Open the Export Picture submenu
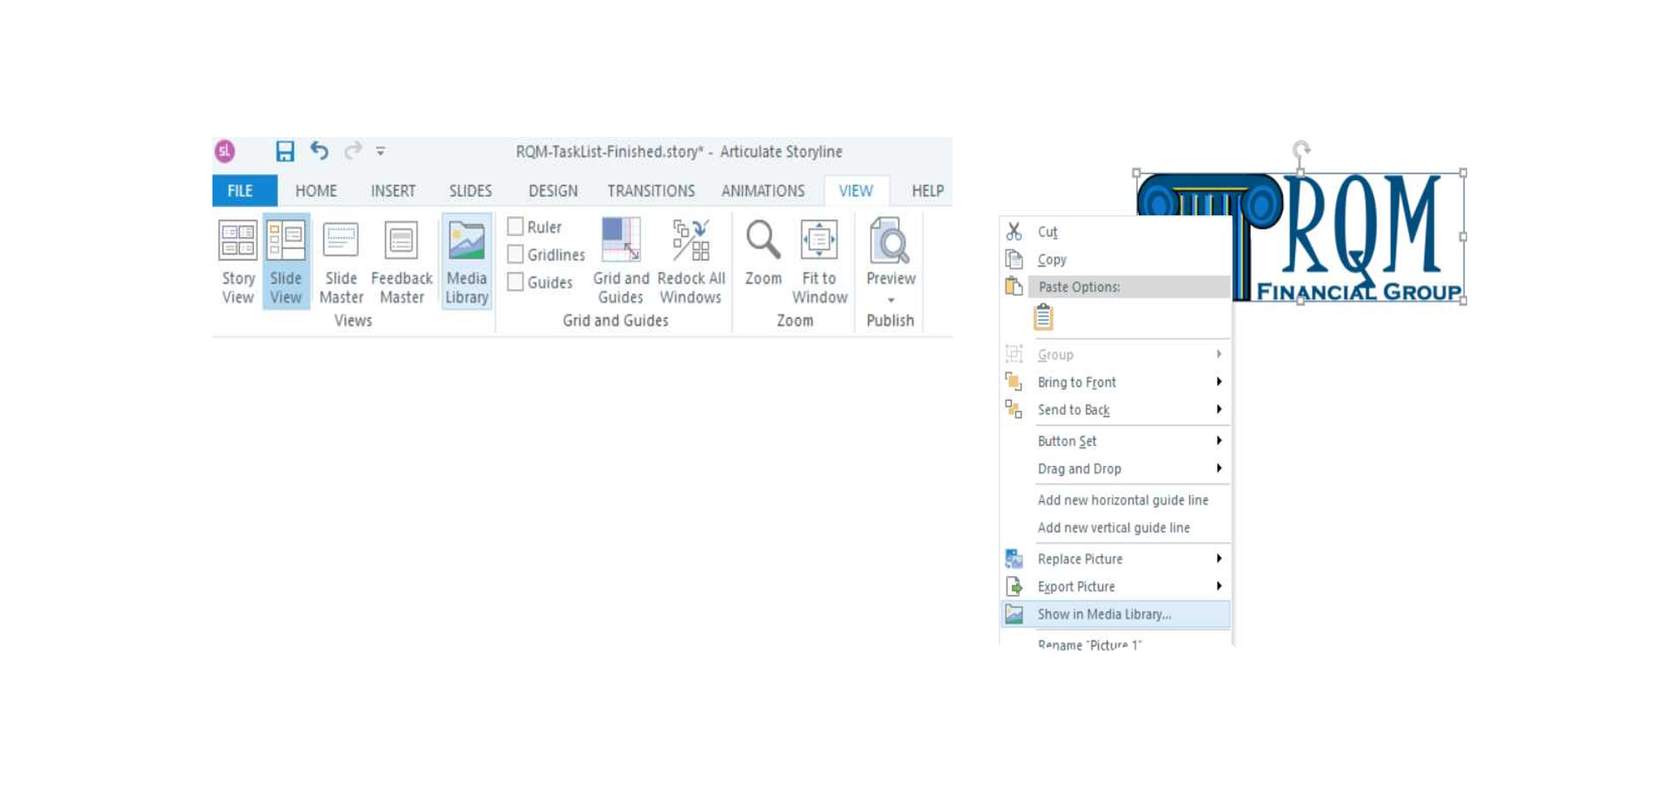 pyautogui.click(x=1115, y=586)
